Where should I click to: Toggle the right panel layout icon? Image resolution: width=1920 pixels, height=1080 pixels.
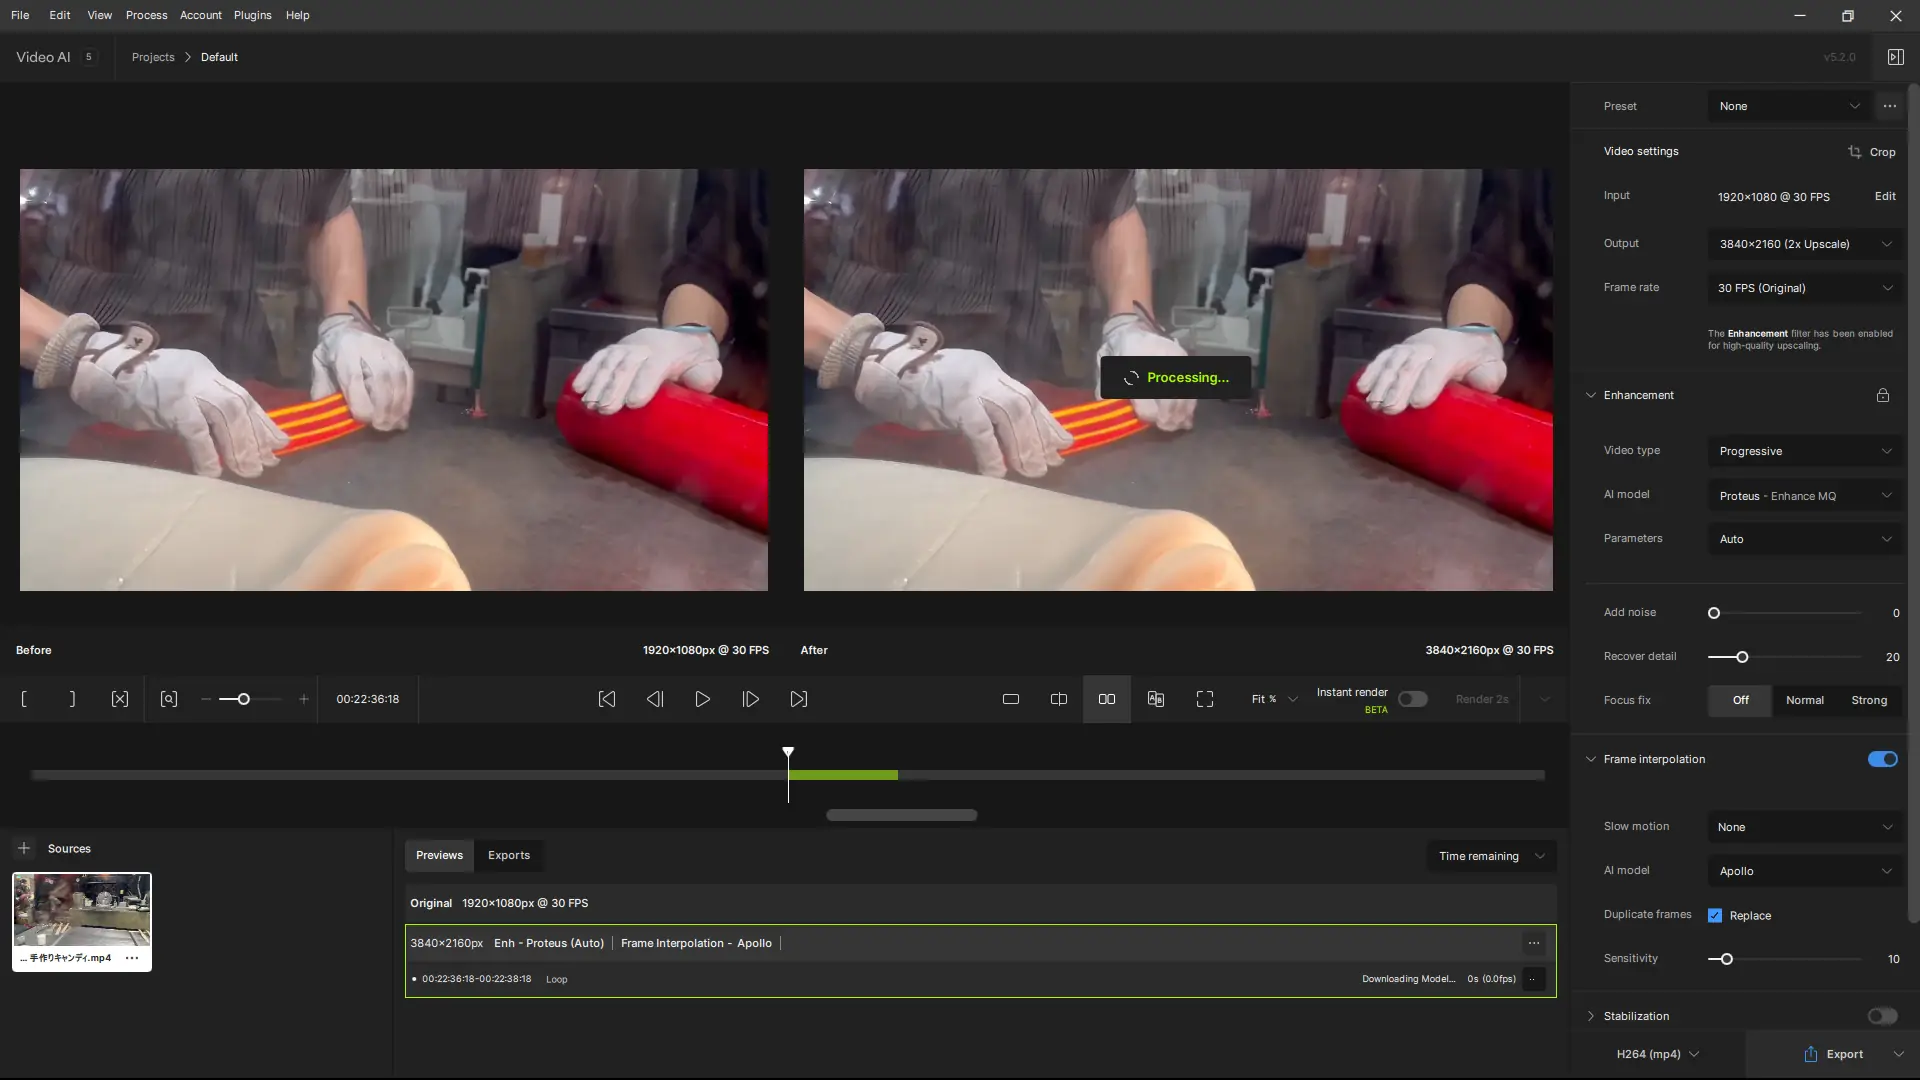(1895, 57)
